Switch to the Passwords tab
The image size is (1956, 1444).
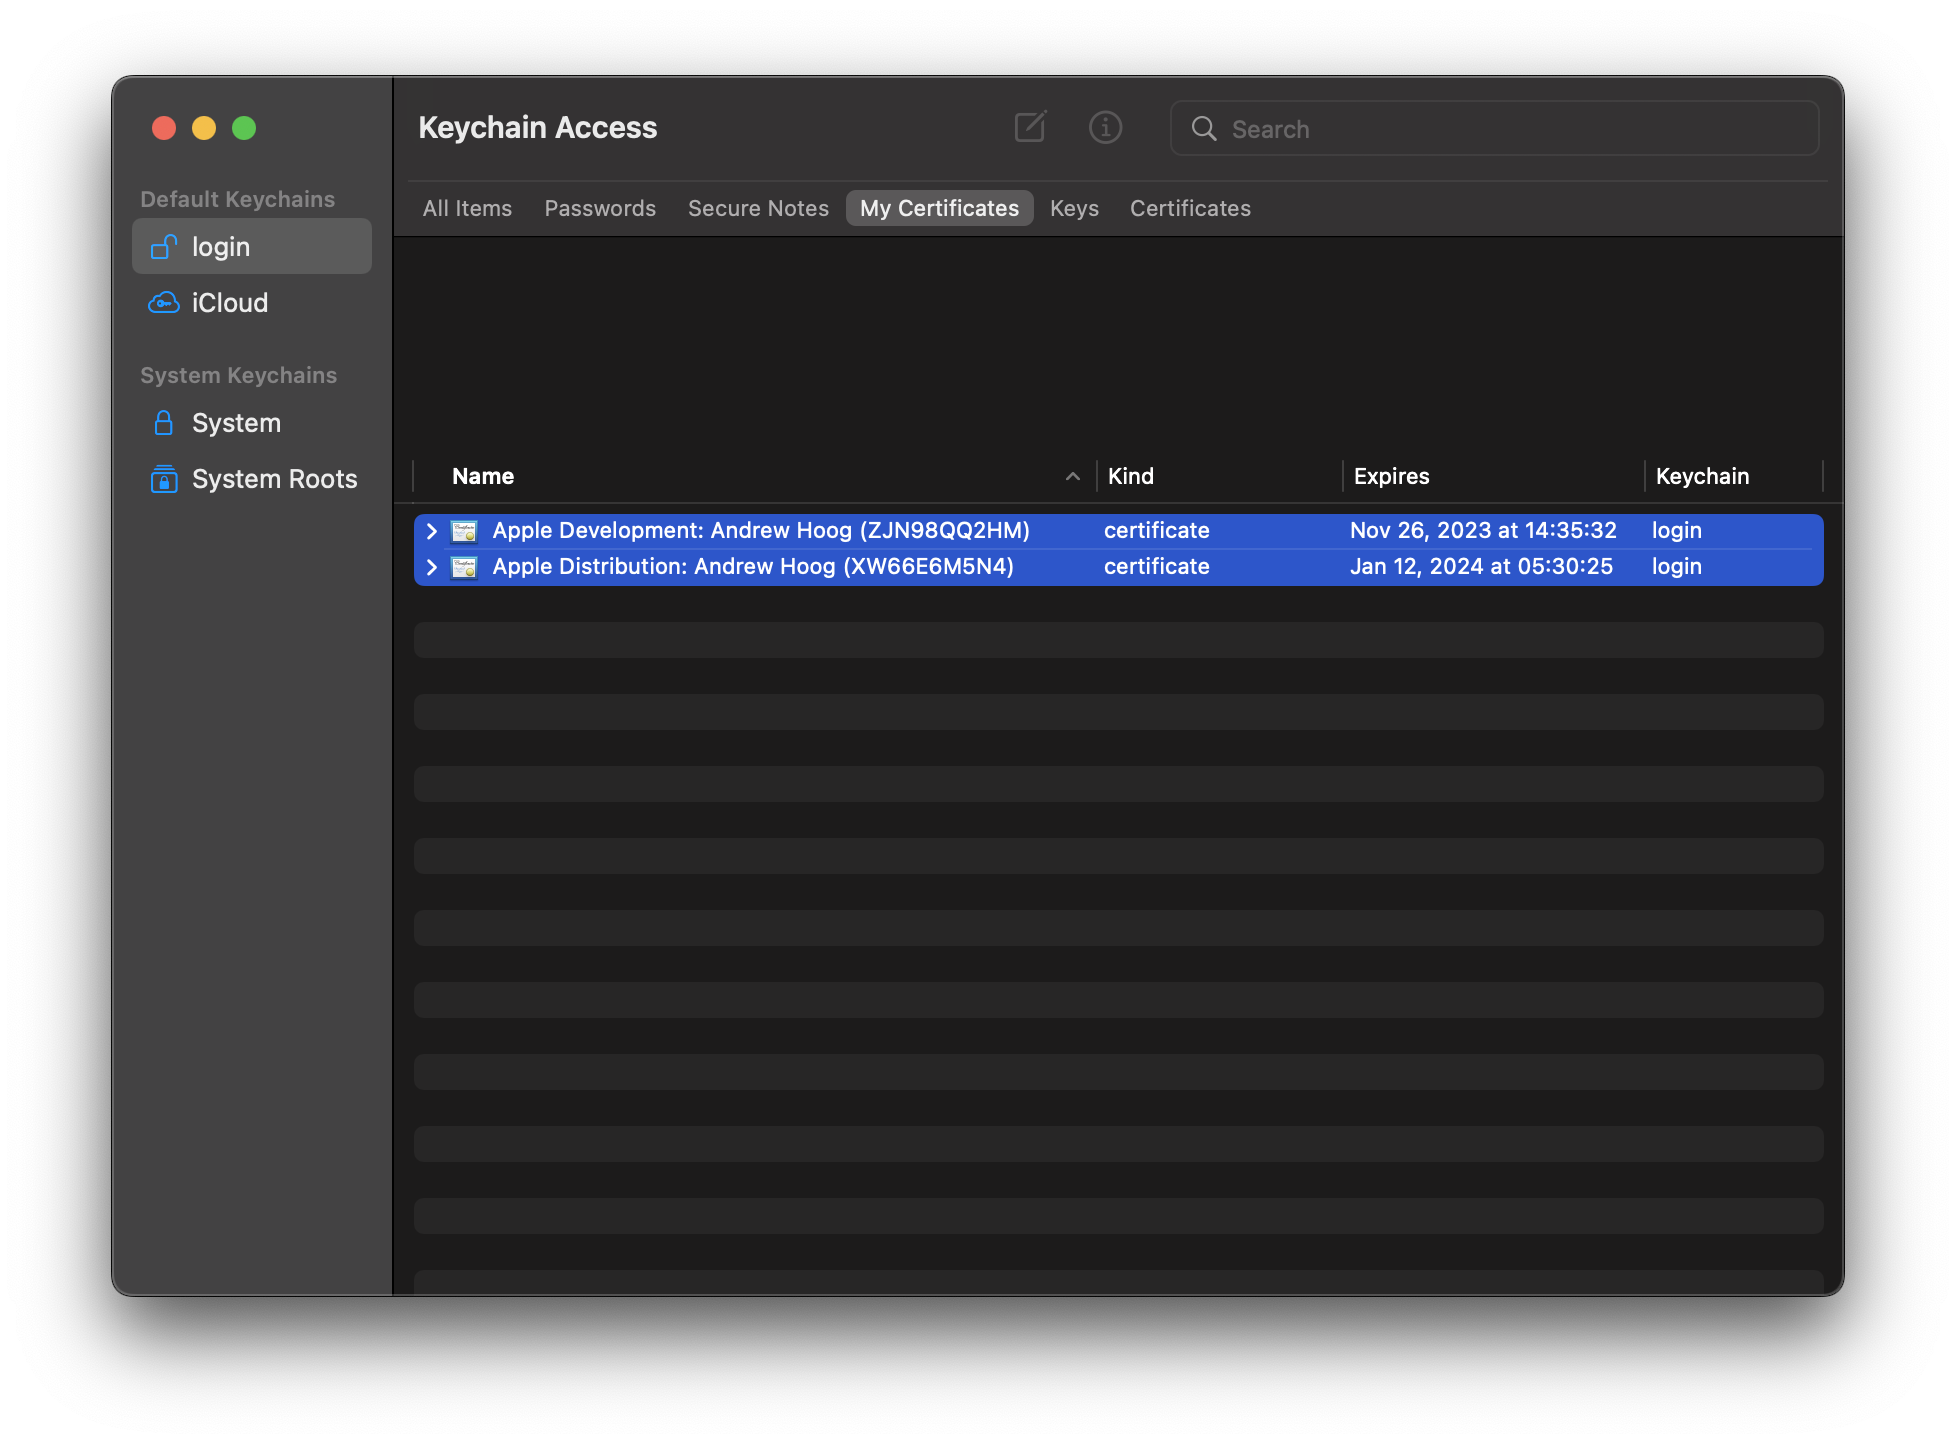click(x=600, y=208)
